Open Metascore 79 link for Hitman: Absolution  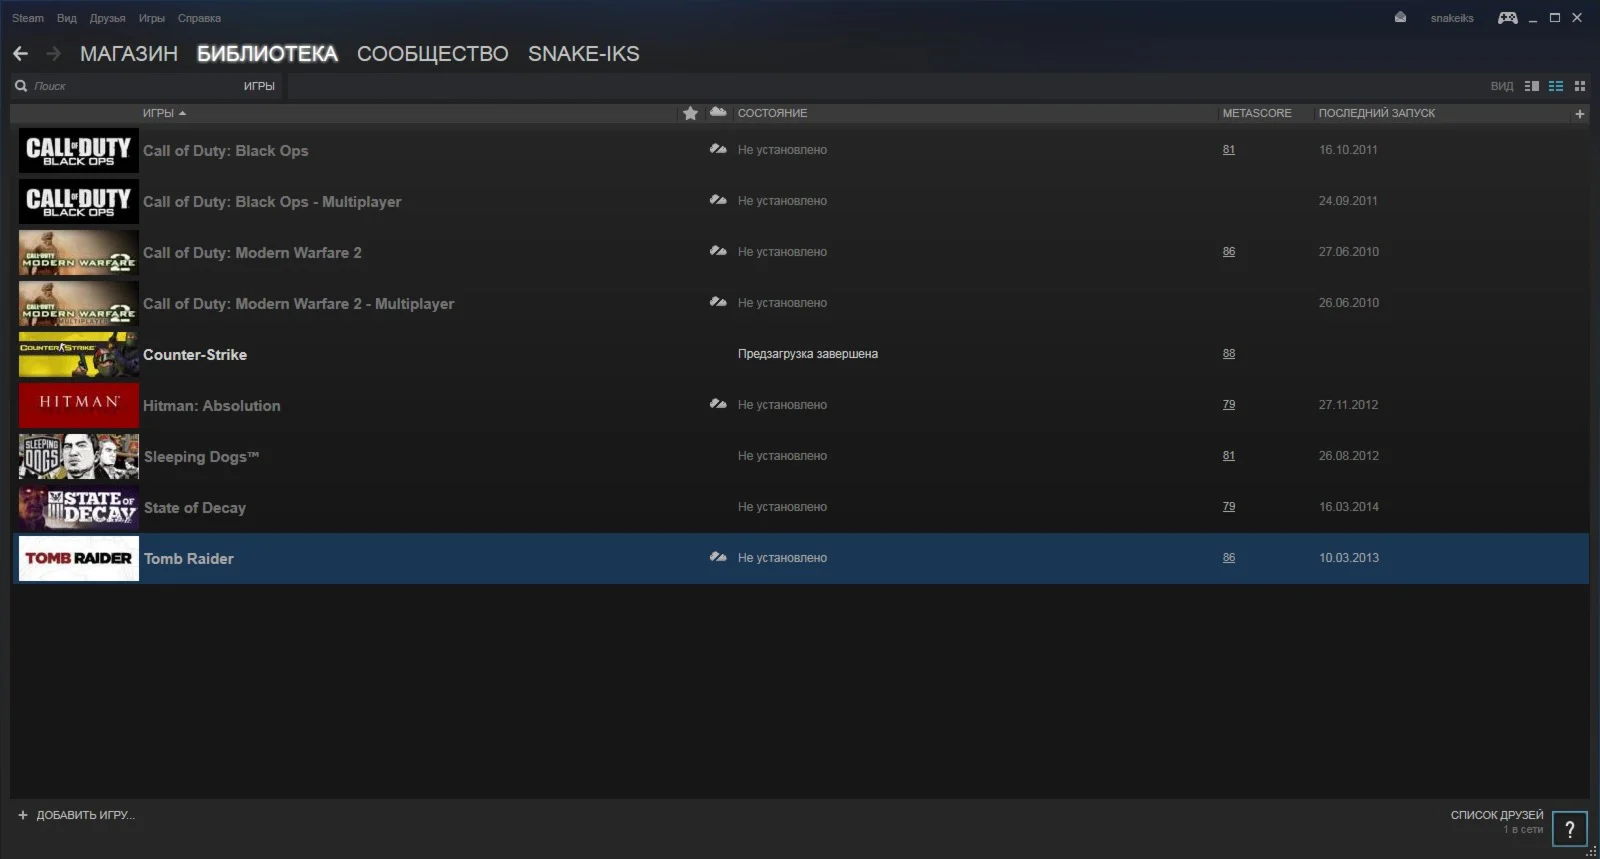tap(1229, 405)
